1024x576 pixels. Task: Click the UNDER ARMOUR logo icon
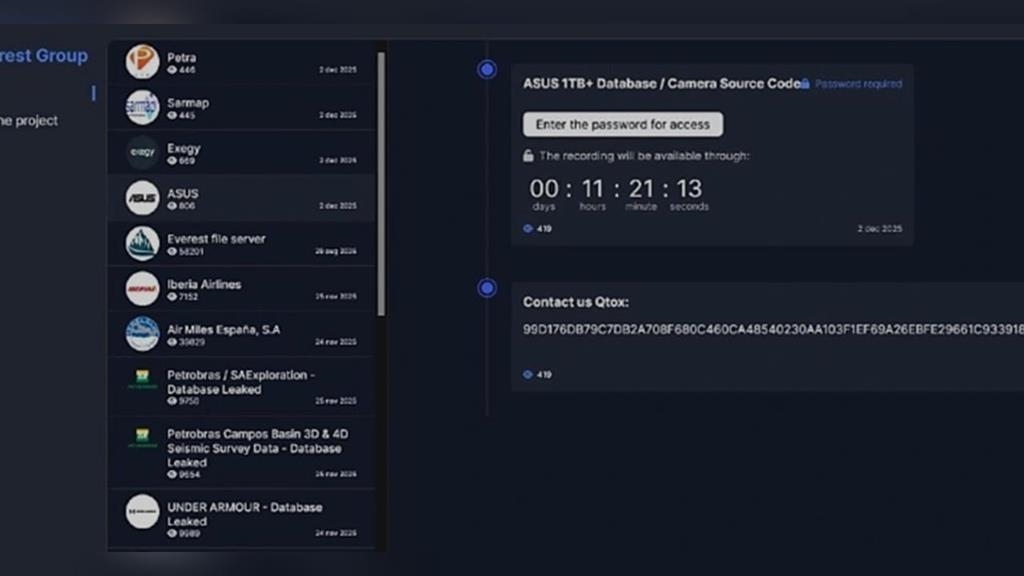[142, 511]
